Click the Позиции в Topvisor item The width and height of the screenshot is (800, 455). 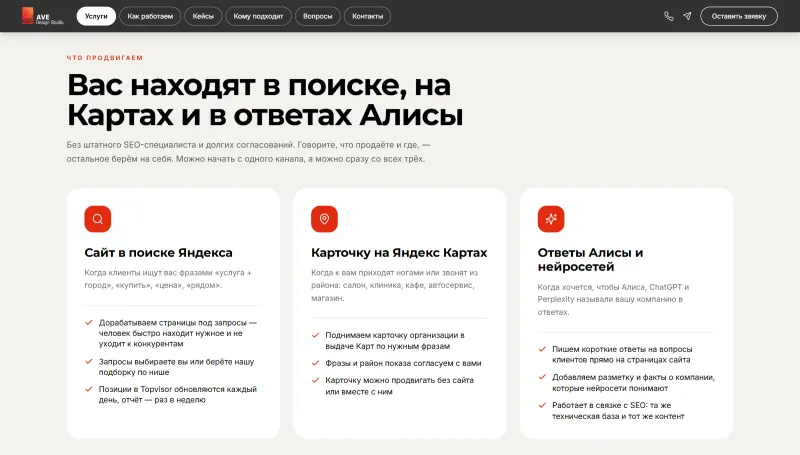click(x=178, y=394)
